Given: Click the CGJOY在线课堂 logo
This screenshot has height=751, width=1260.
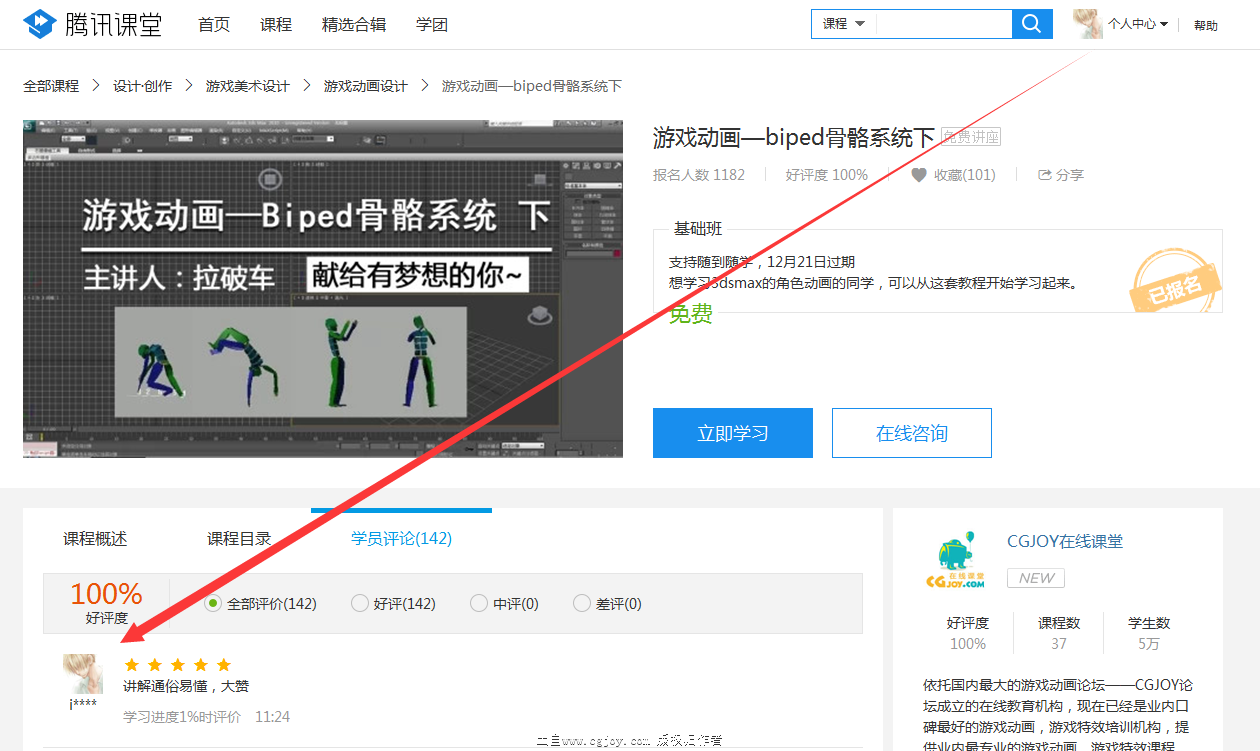Looking at the screenshot, I should (x=953, y=558).
